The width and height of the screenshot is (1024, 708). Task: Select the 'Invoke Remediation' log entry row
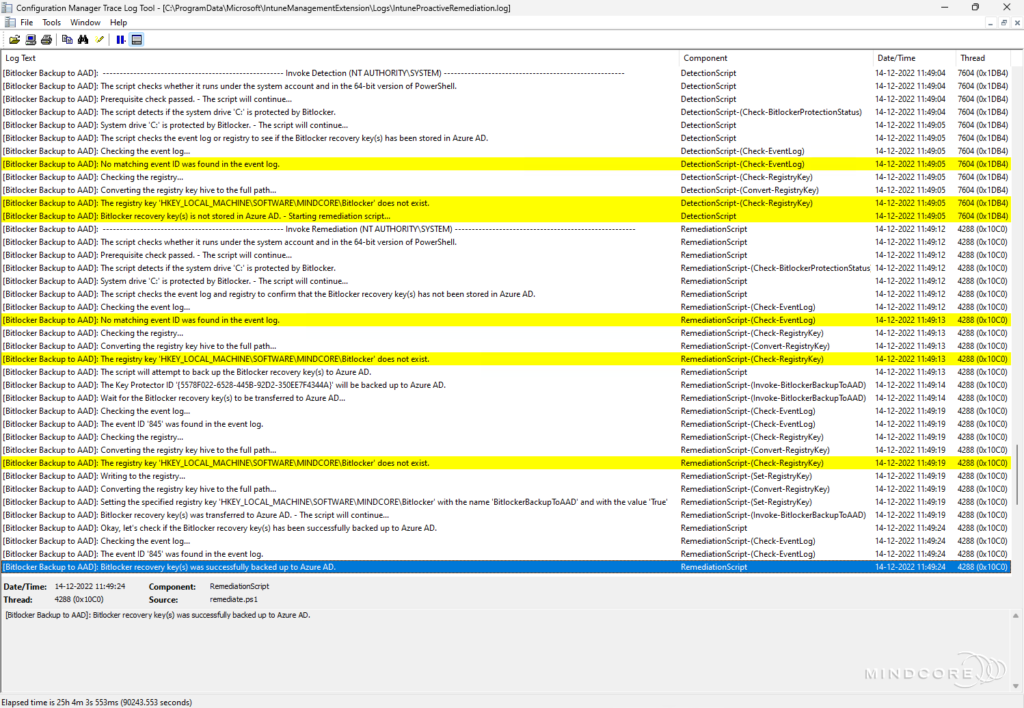pos(300,228)
